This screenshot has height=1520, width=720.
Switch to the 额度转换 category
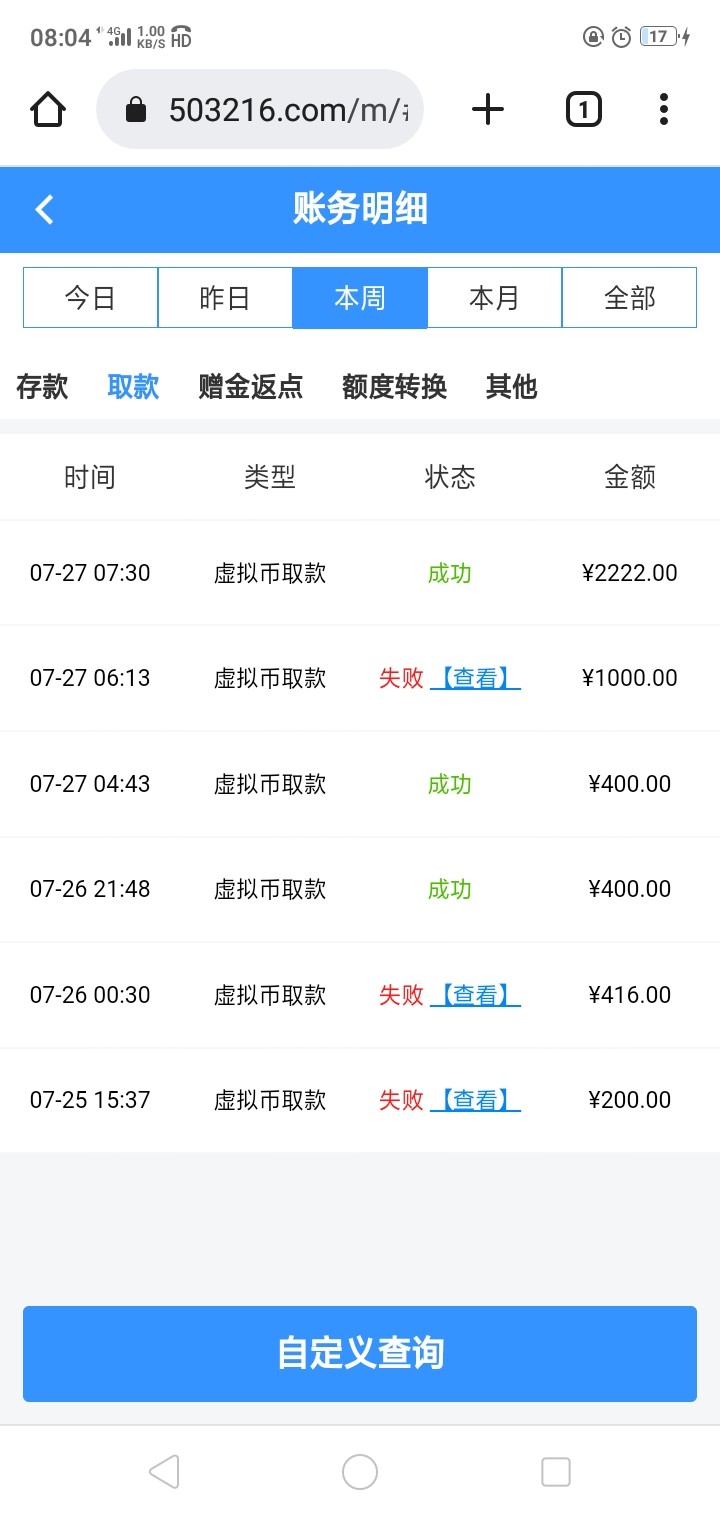point(394,386)
